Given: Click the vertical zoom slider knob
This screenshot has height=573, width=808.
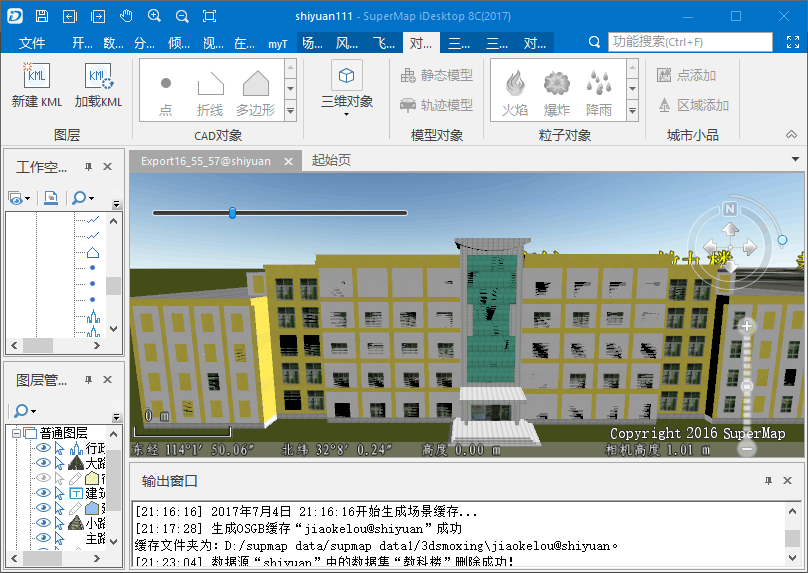Looking at the screenshot, I should point(747,386).
